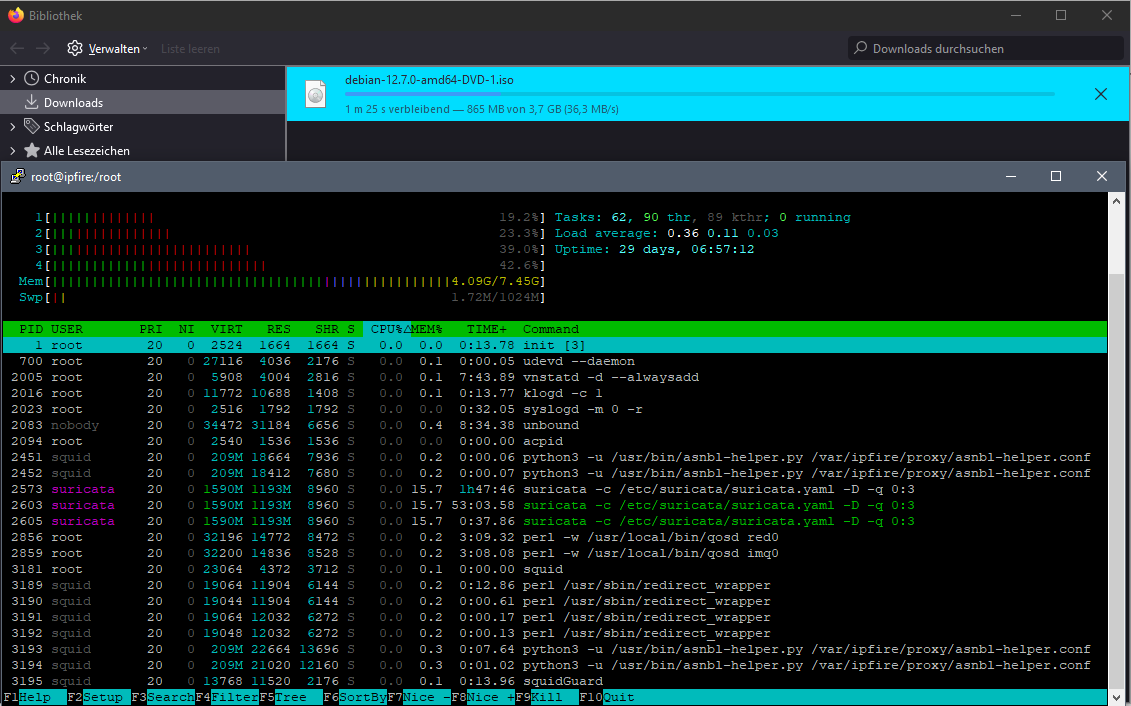Click the USER column header
The height and width of the screenshot is (706, 1131).
[x=66, y=329]
